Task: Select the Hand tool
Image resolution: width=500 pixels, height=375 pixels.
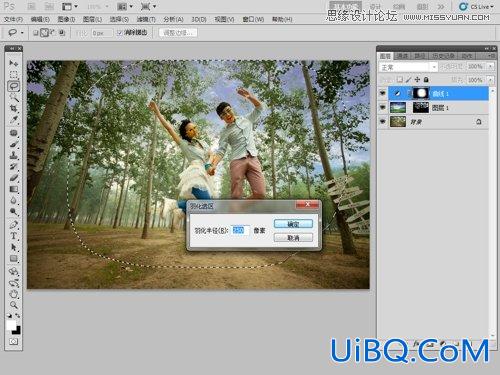Action: [x=14, y=294]
